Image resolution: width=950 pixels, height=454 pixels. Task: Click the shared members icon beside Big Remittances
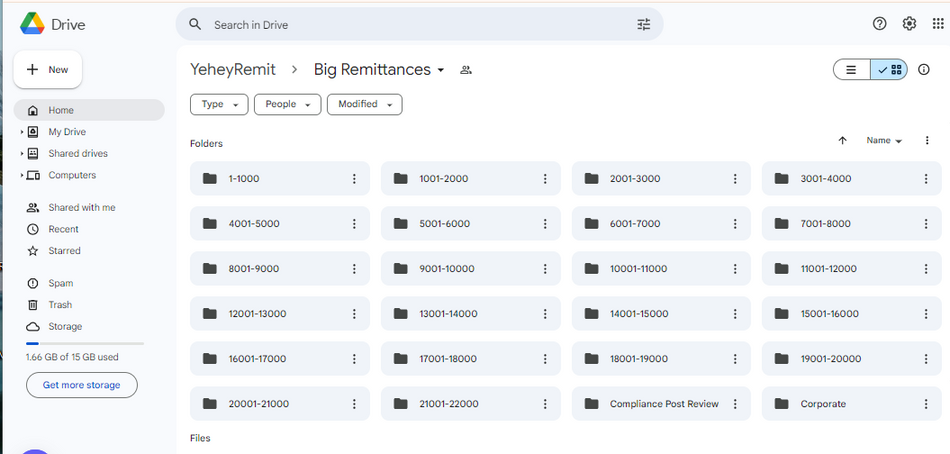465,70
